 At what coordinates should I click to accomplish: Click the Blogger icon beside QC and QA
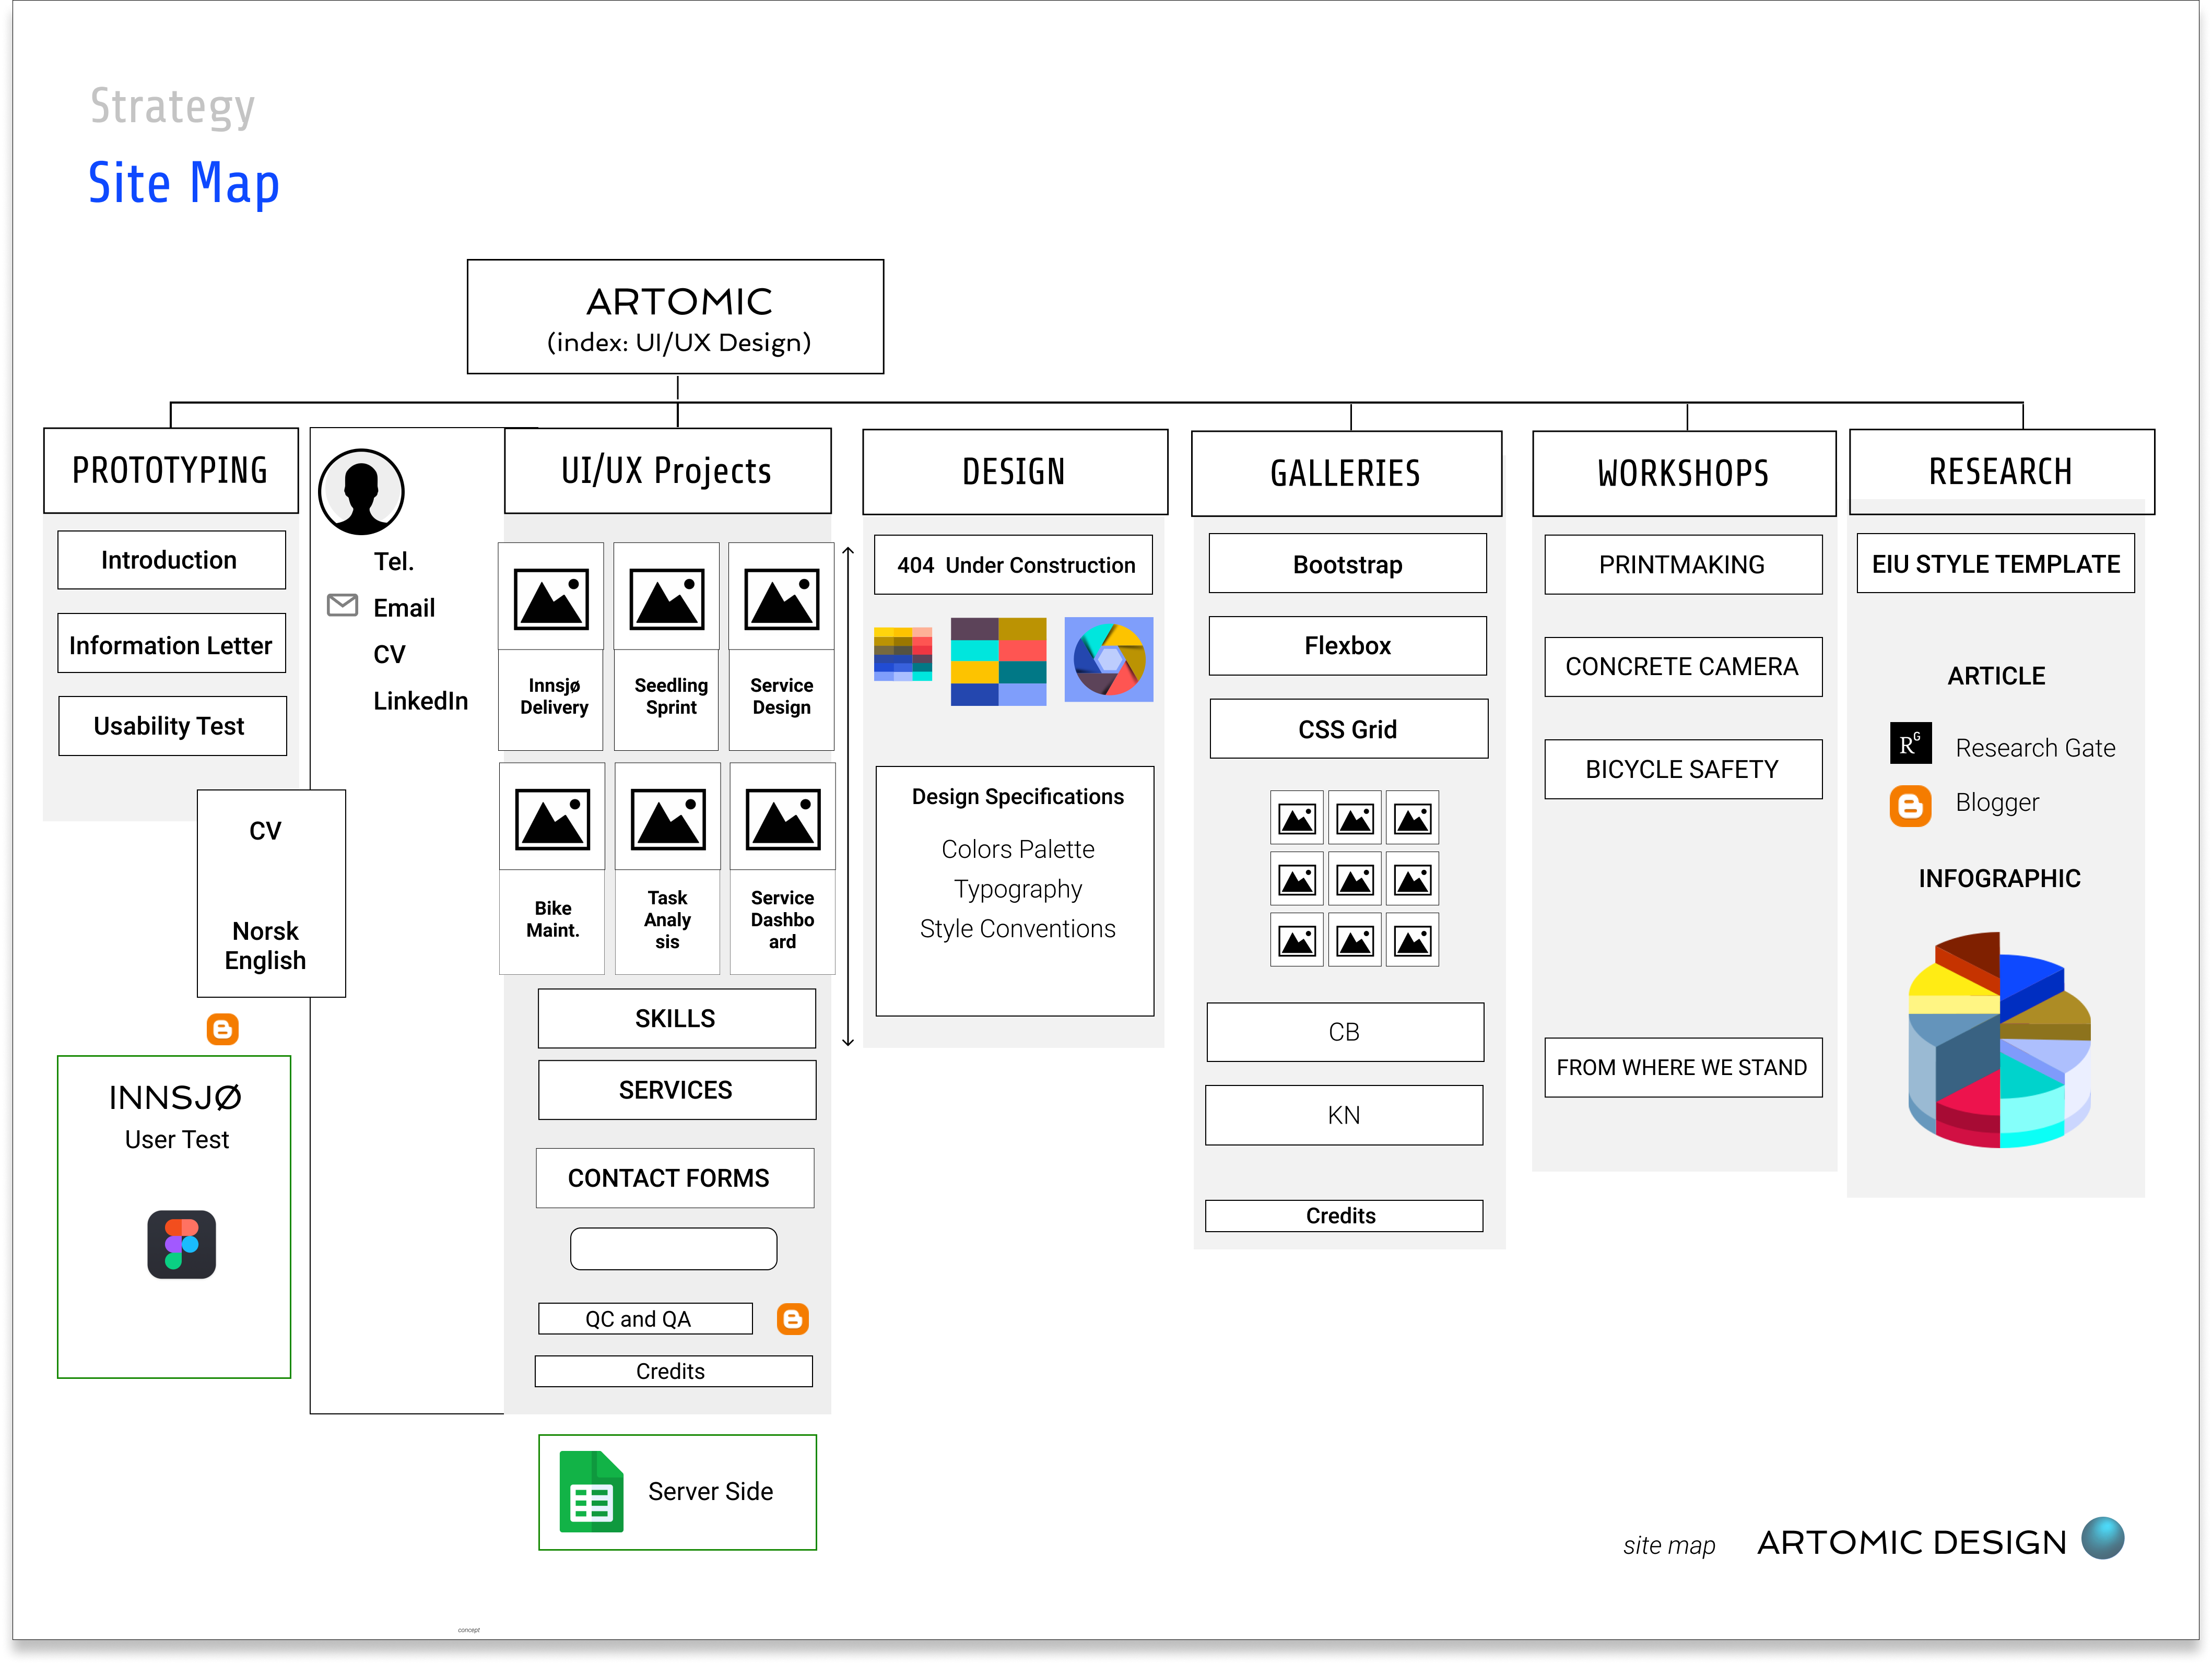(792, 1319)
